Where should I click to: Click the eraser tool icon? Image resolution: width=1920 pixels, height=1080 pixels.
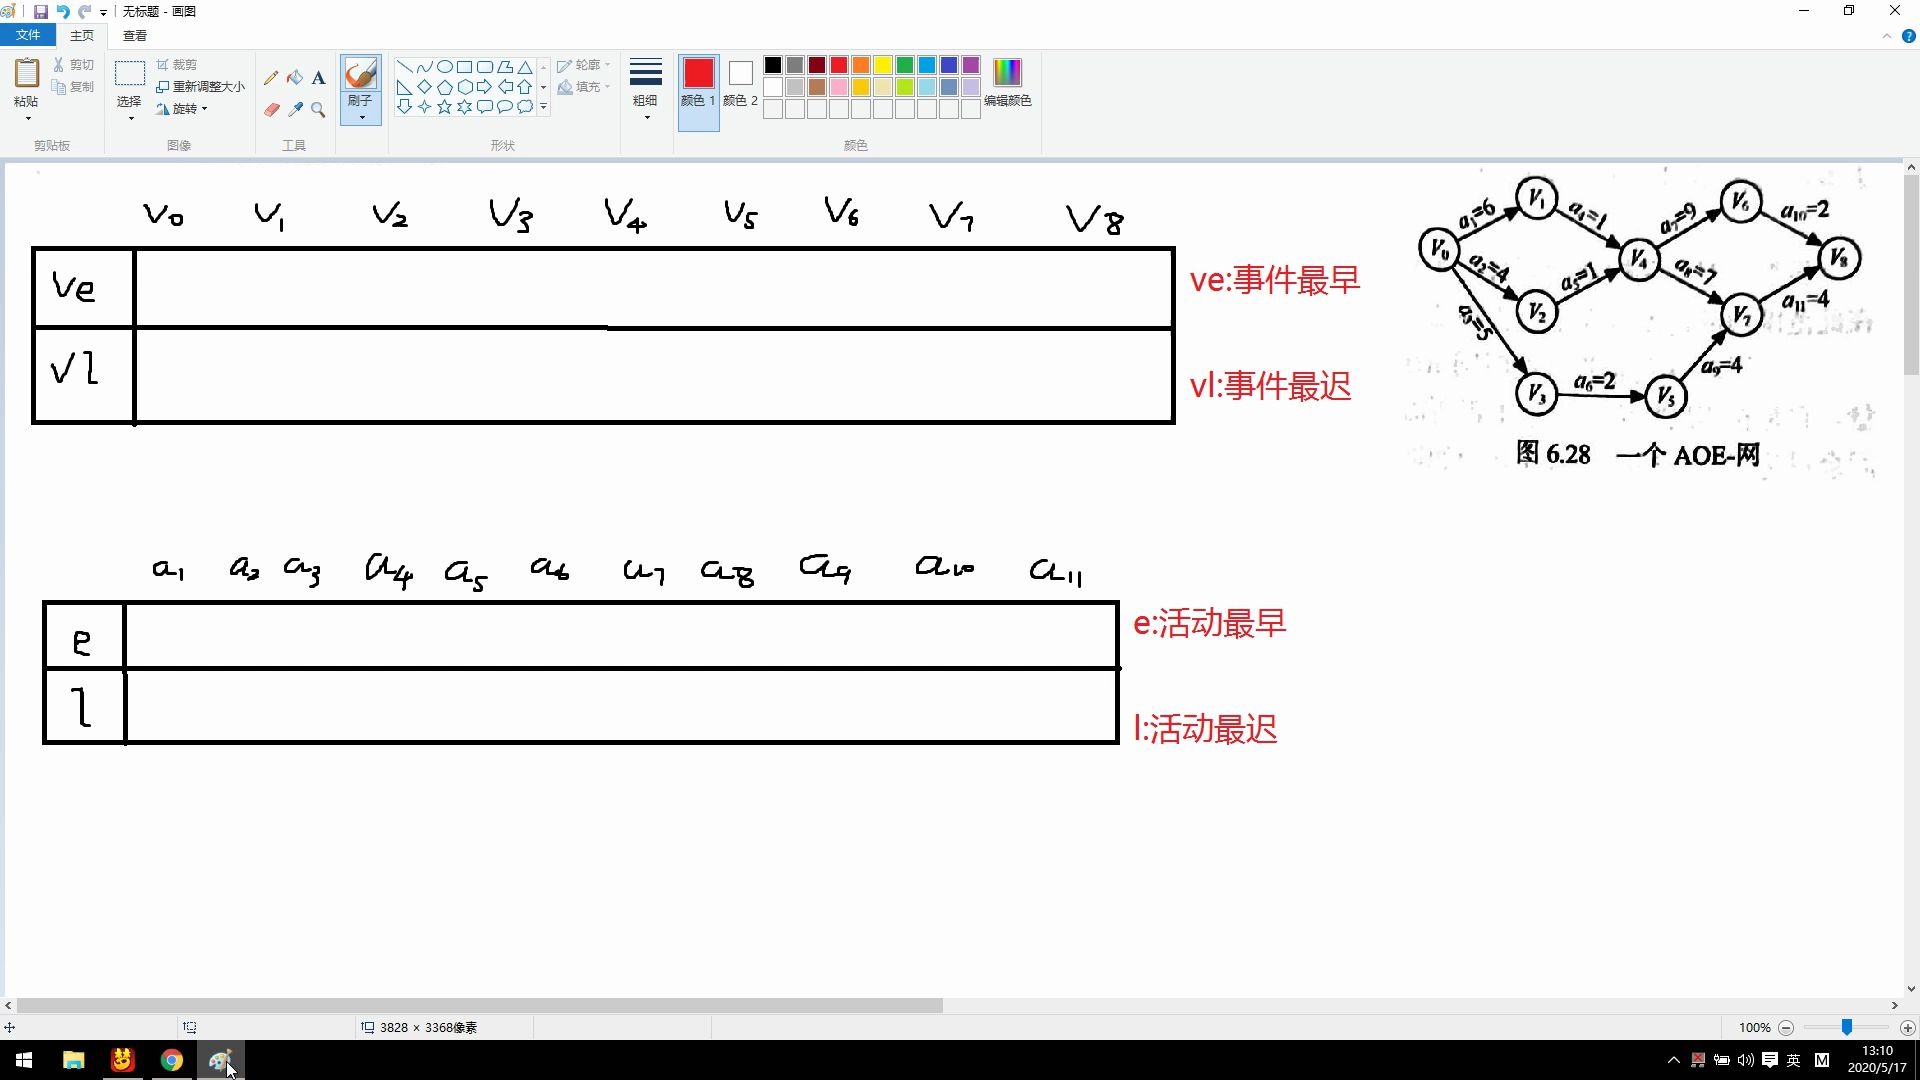[270, 109]
